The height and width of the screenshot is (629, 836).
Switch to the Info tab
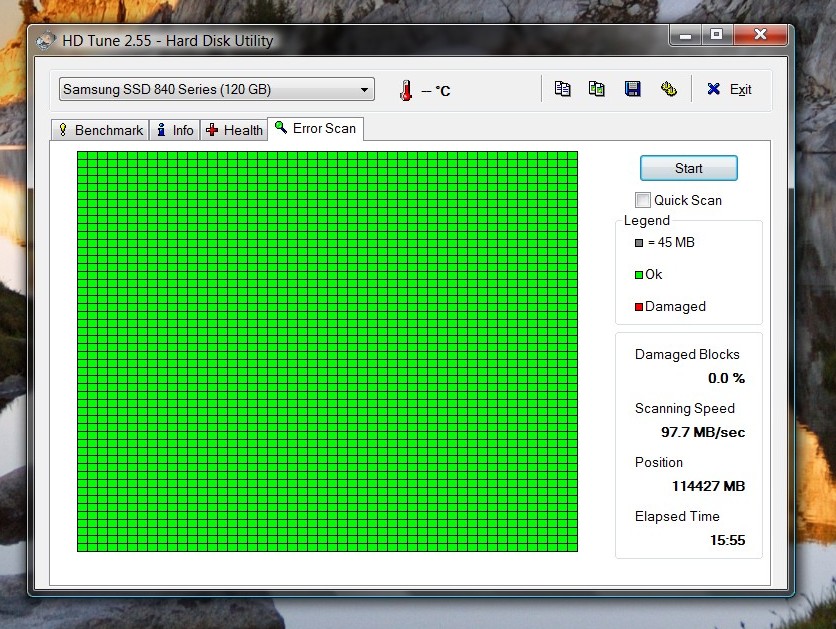coord(175,130)
